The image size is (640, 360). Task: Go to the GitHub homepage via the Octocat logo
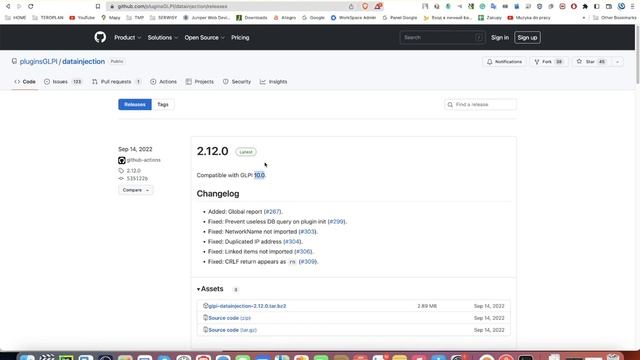click(100, 37)
